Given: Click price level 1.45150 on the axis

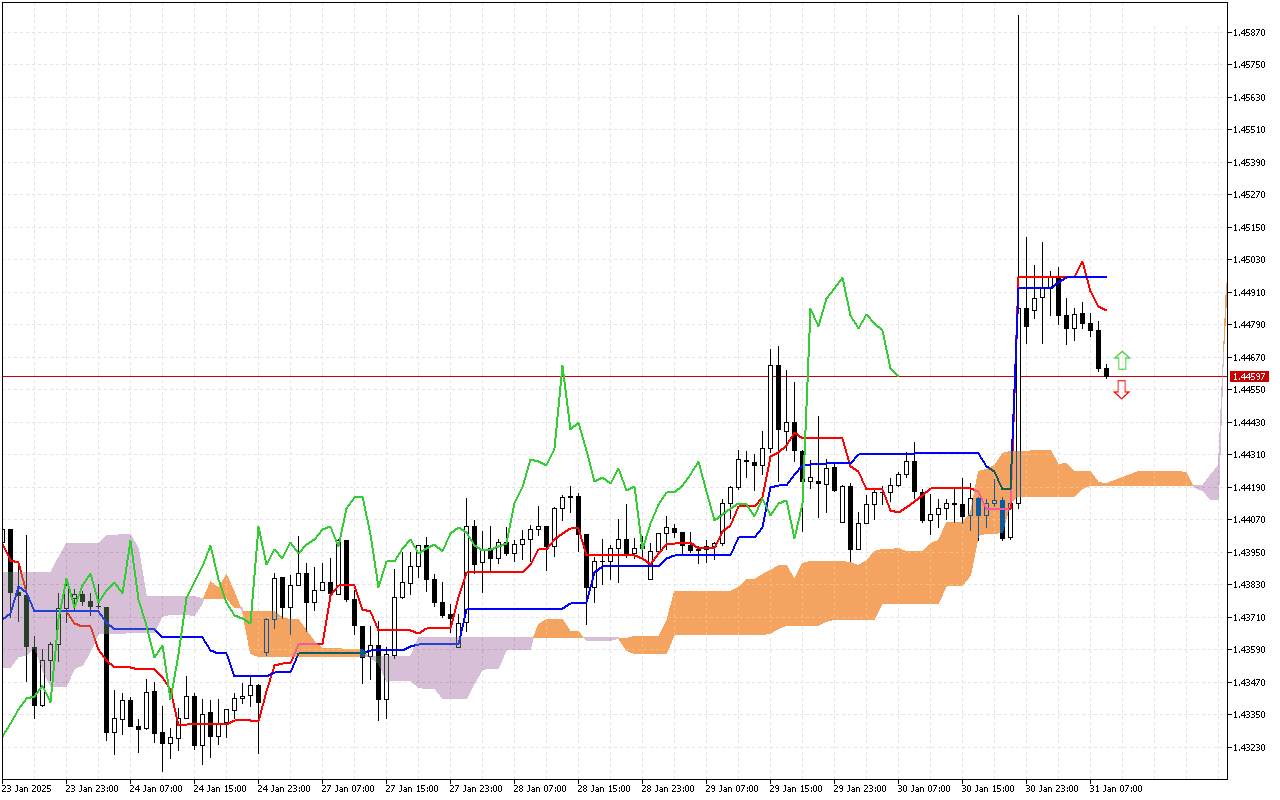Looking at the screenshot, I should (x=1250, y=228).
